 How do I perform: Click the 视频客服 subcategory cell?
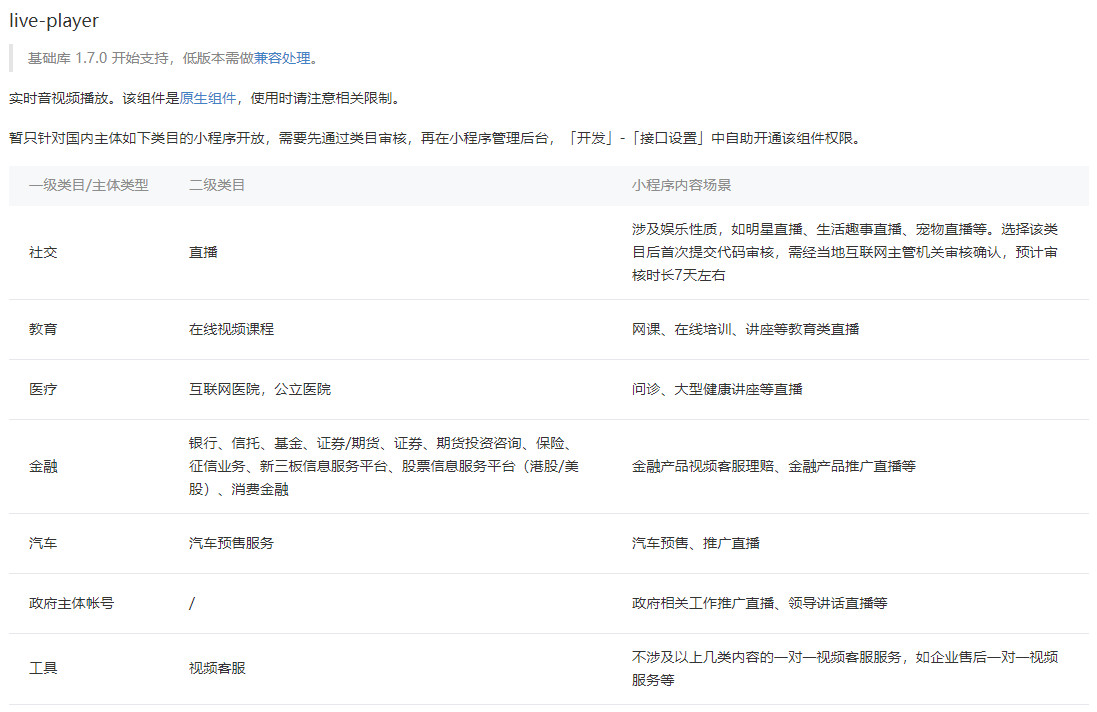tap(217, 668)
